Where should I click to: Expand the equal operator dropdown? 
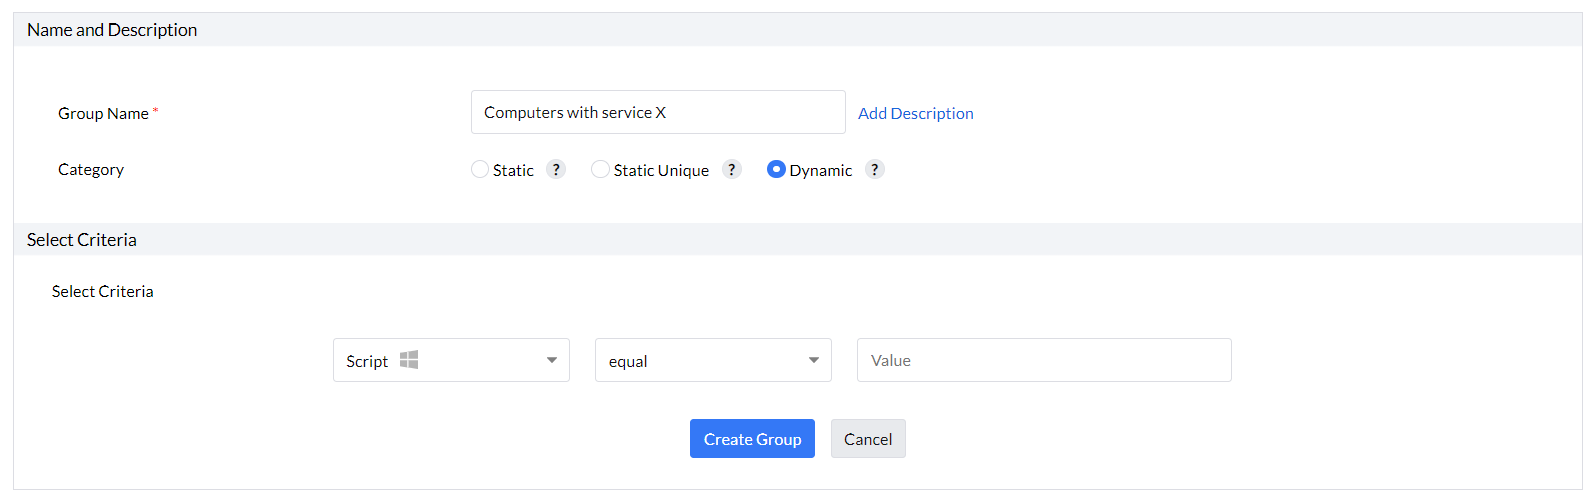713,360
